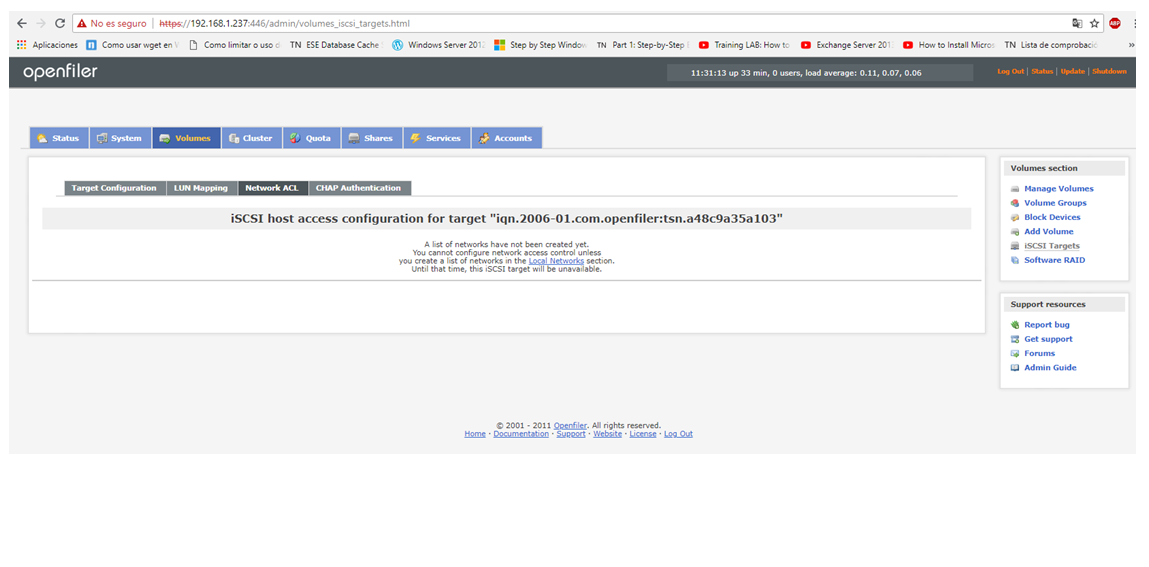Click the openfiler logo
Screen dimensions: 1149x567
[x=60, y=72]
